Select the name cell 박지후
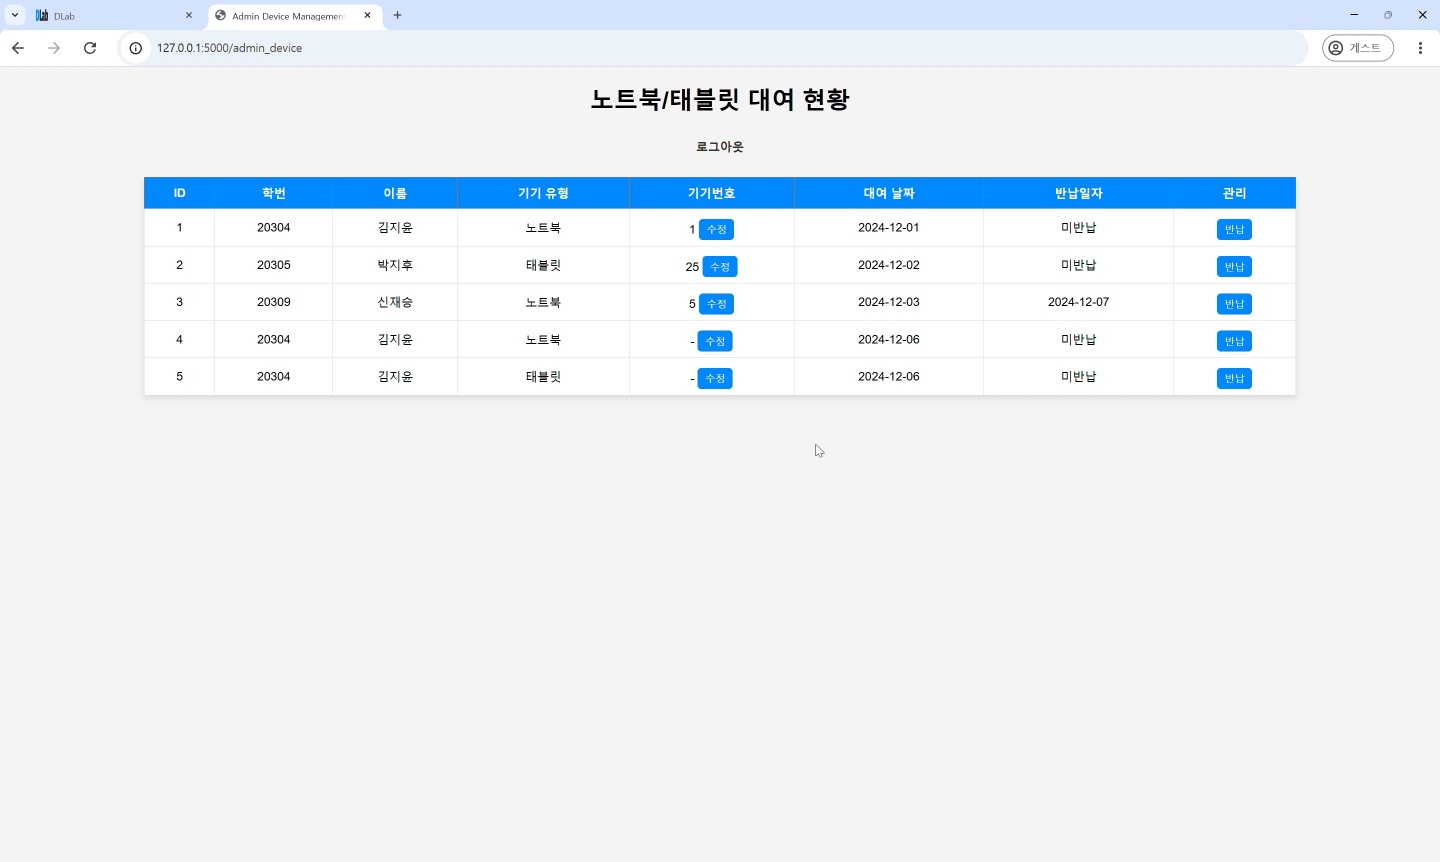1440x862 pixels. (x=395, y=265)
